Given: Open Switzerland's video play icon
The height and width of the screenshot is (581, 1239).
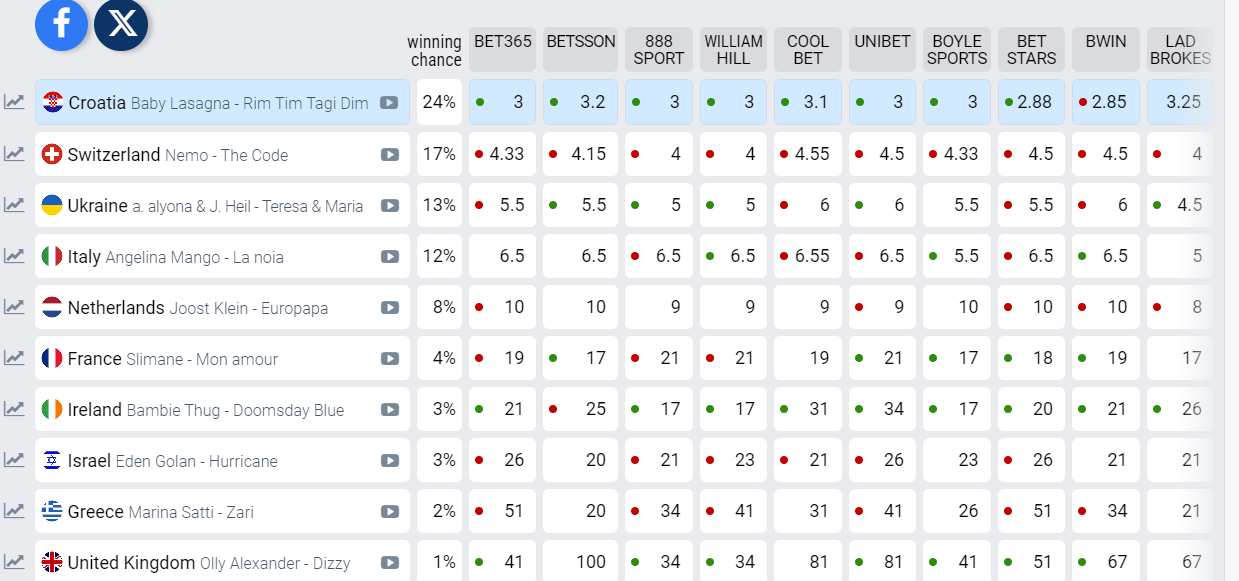Looking at the screenshot, I should (389, 155).
